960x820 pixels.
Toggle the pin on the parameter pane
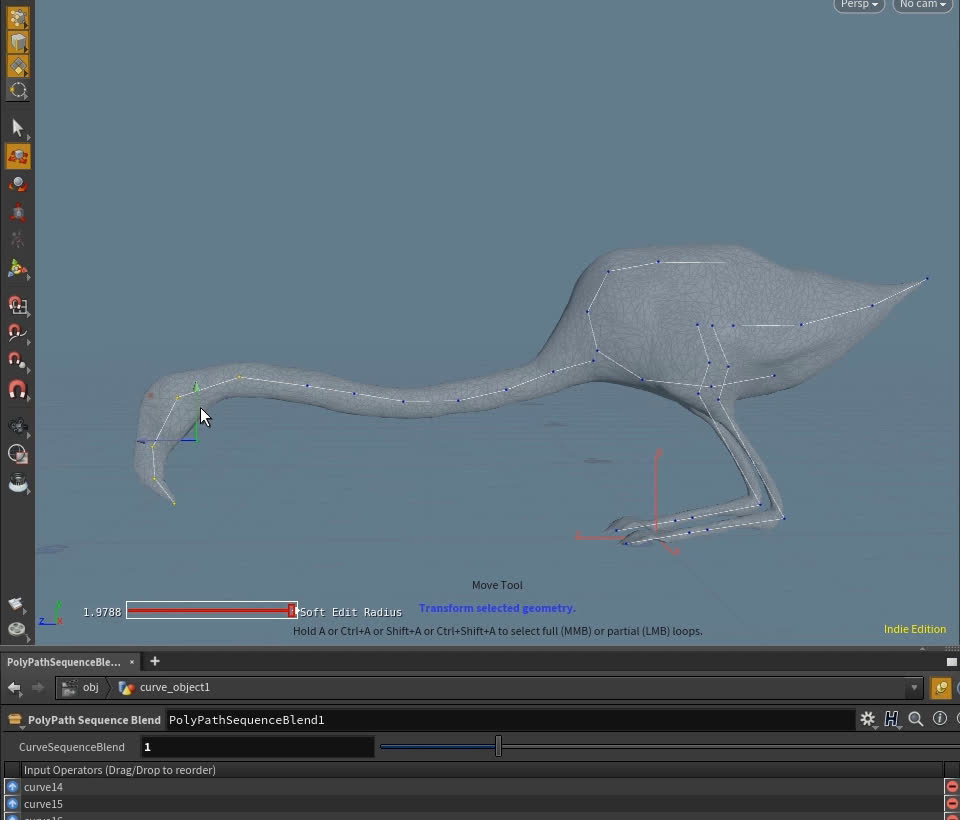940,688
